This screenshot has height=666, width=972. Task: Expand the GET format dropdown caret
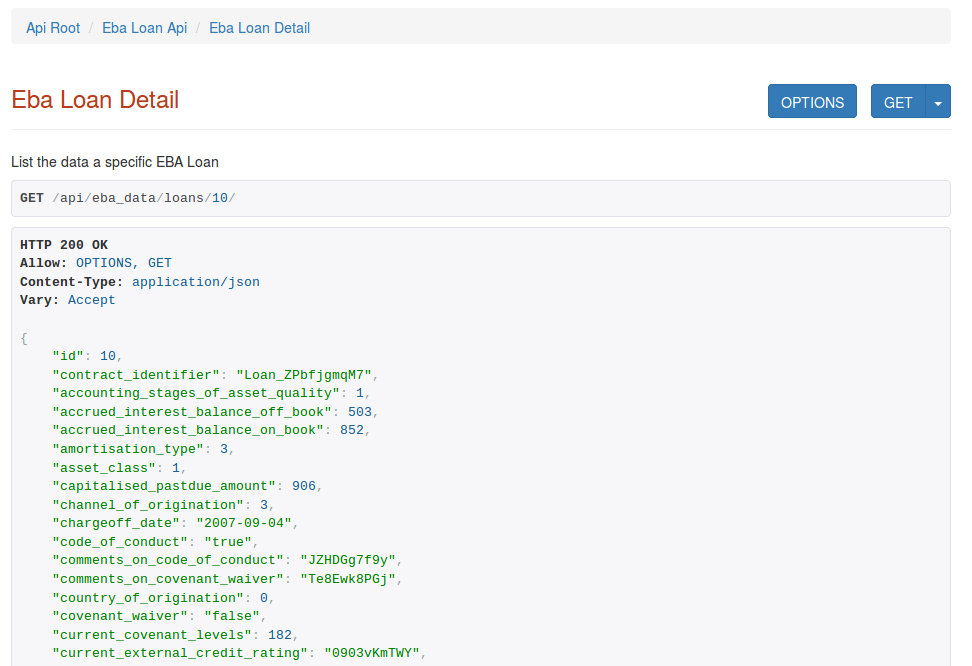point(938,102)
